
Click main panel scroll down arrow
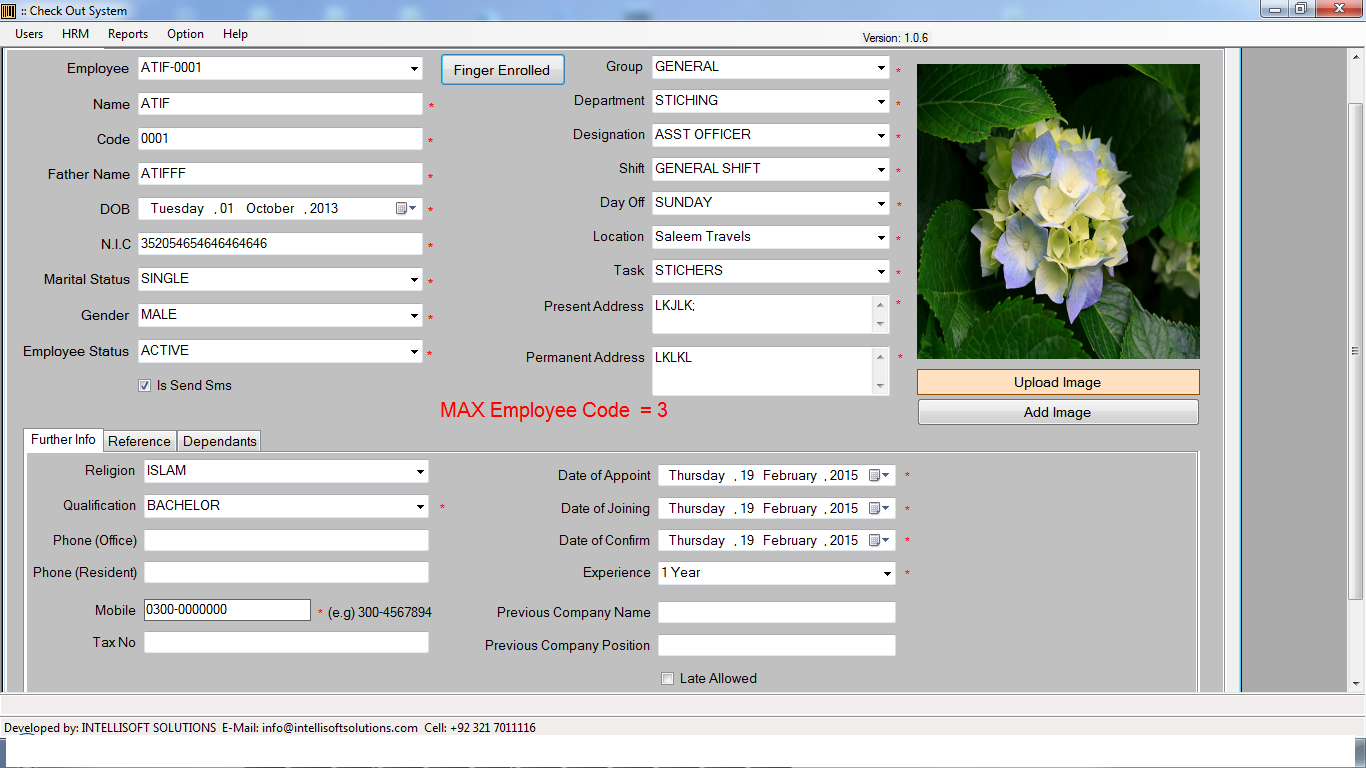(x=1356, y=684)
